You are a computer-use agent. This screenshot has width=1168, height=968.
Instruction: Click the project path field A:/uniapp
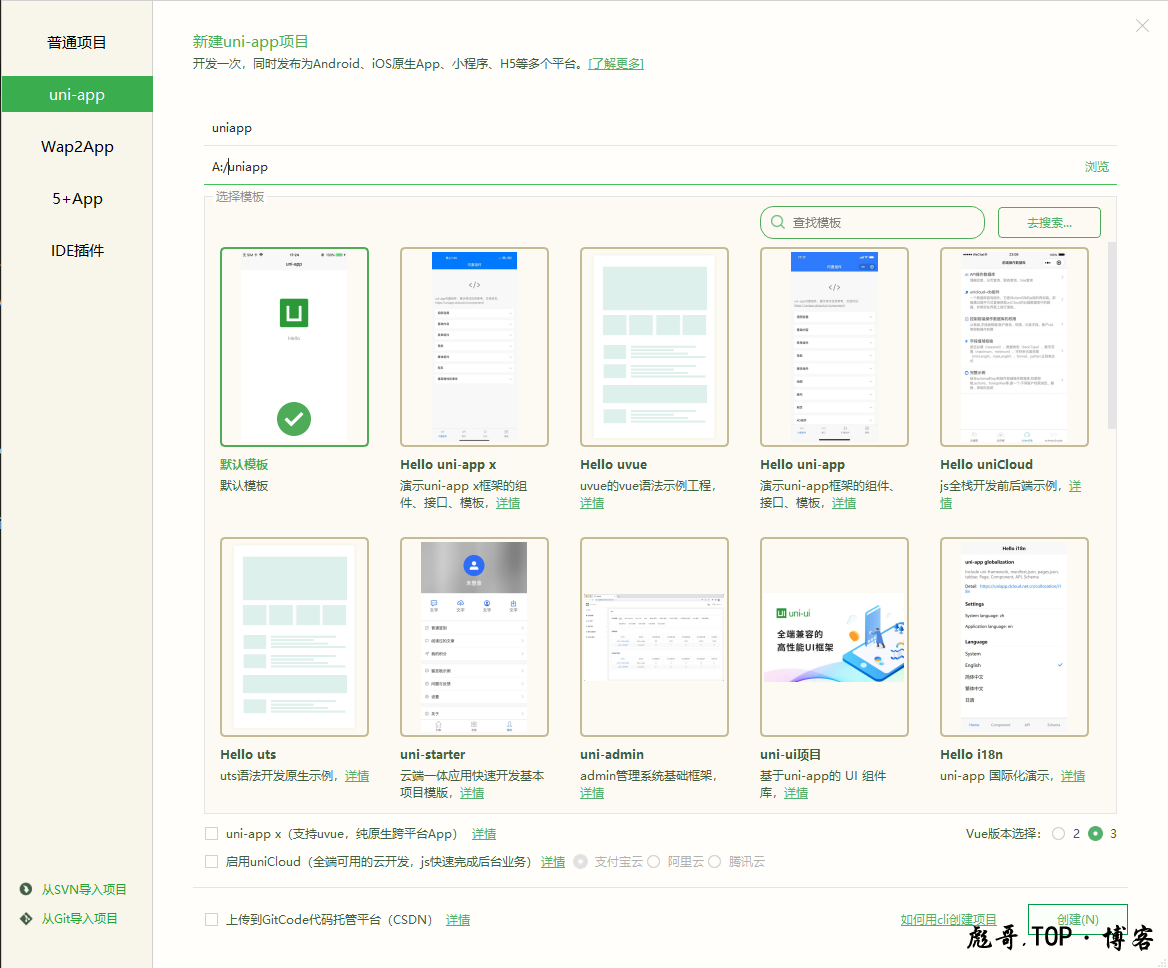click(641, 167)
